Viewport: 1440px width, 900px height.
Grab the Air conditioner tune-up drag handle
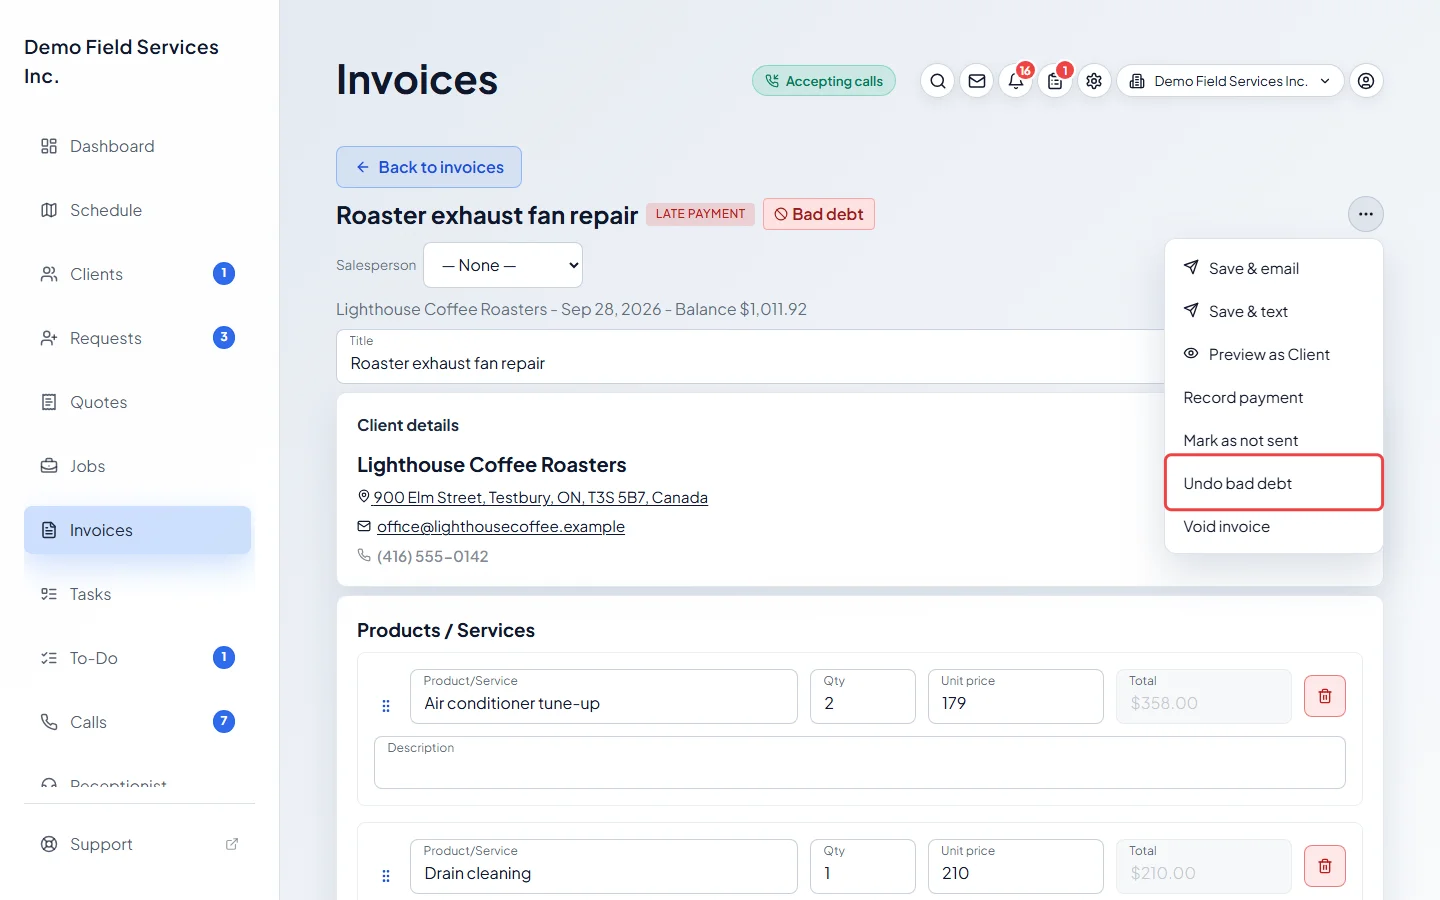pos(386,706)
